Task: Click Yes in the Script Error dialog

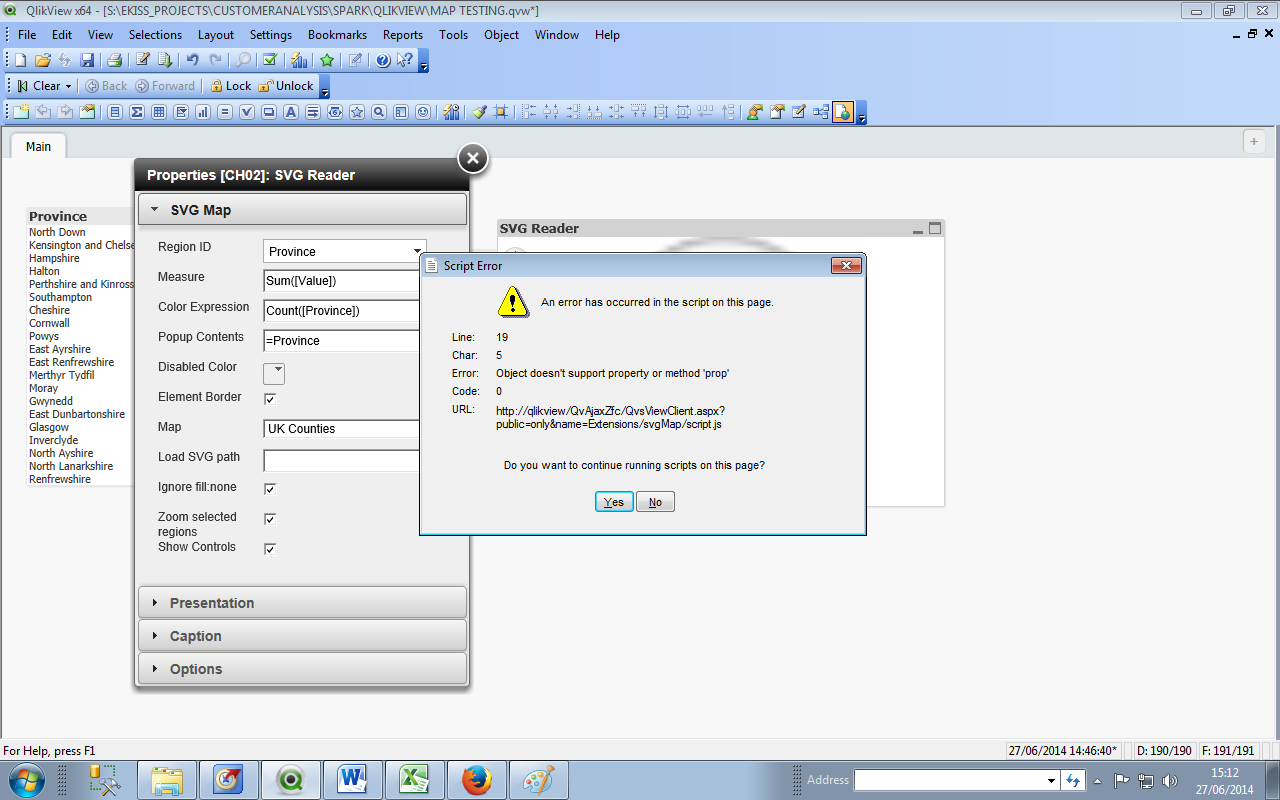Action: pos(614,502)
